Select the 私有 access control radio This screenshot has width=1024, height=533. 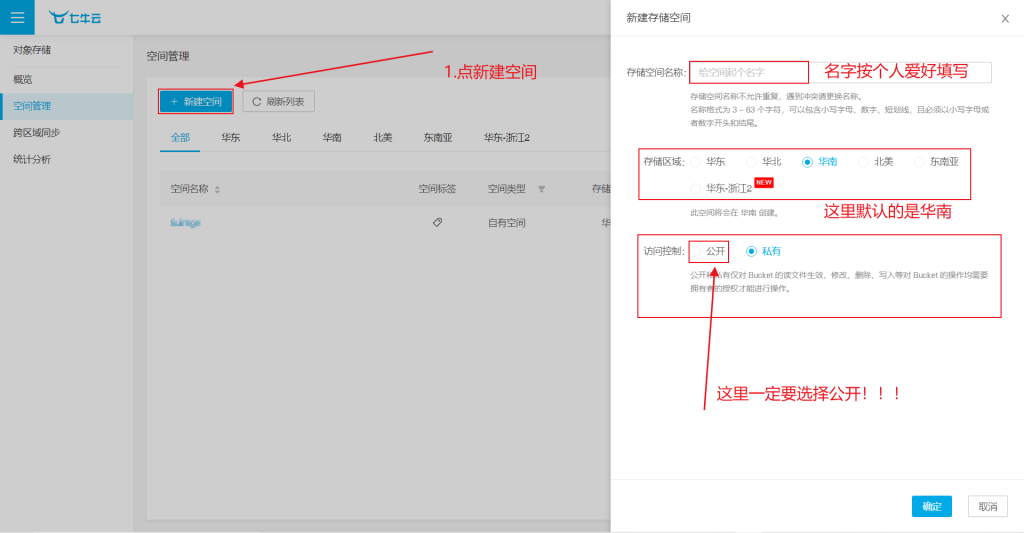(752, 252)
